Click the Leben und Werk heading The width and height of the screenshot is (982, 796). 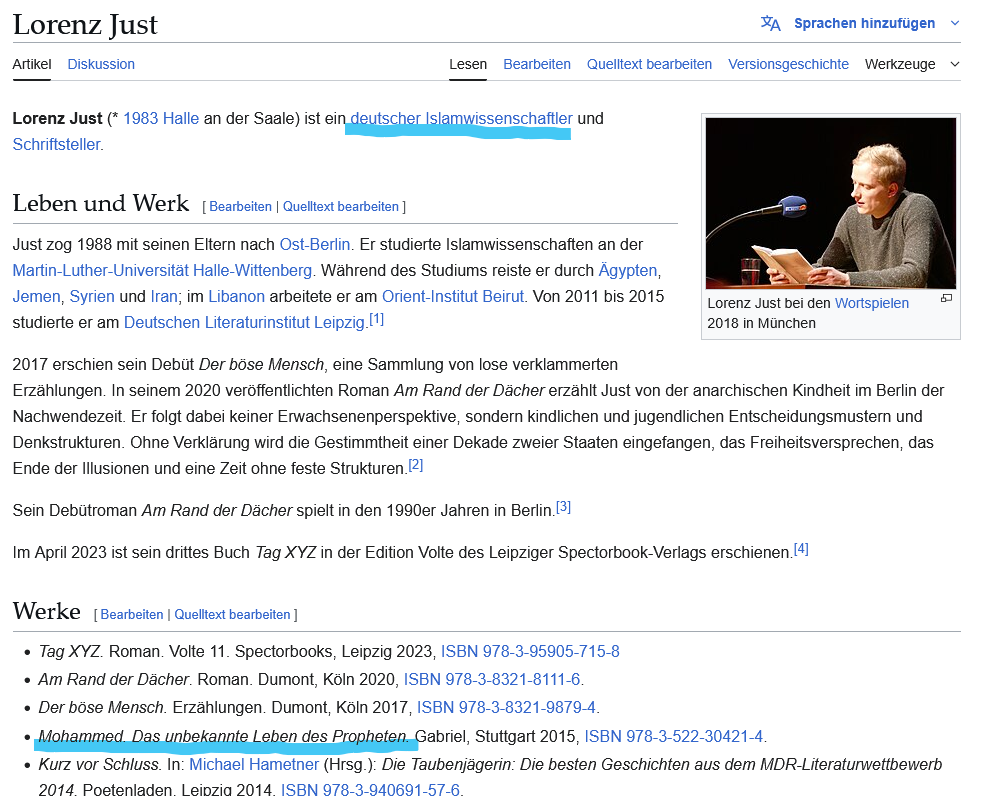(101, 204)
